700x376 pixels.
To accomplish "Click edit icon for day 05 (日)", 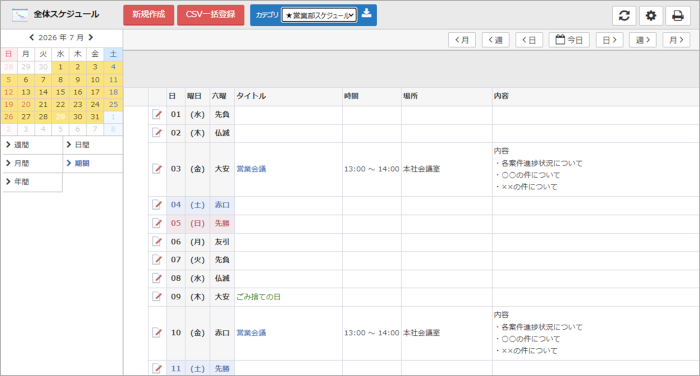I will [157, 223].
